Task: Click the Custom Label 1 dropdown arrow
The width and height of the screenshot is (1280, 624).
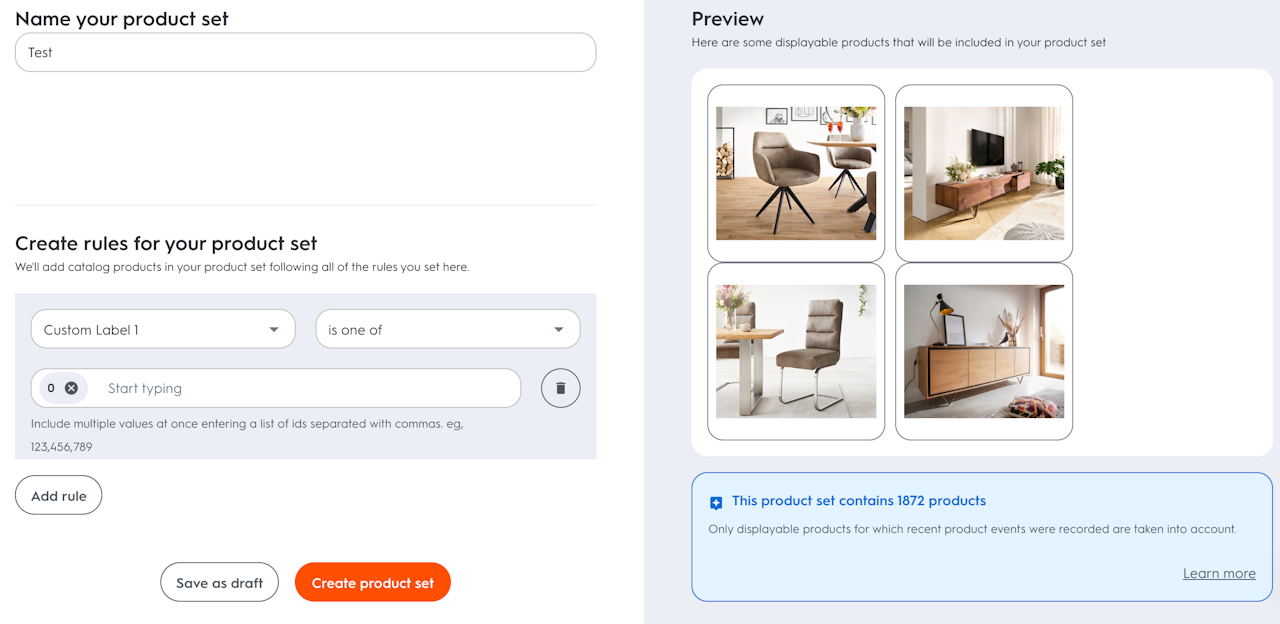Action: tap(274, 330)
